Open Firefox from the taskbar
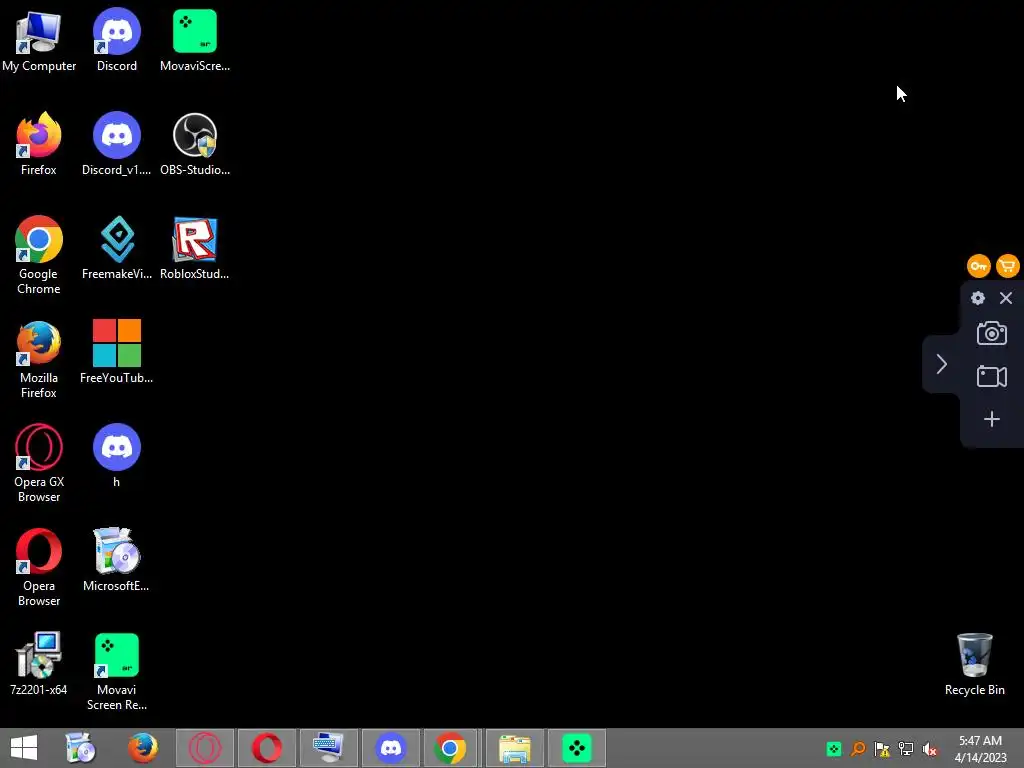This screenshot has width=1024, height=768. pyautogui.click(x=142, y=748)
